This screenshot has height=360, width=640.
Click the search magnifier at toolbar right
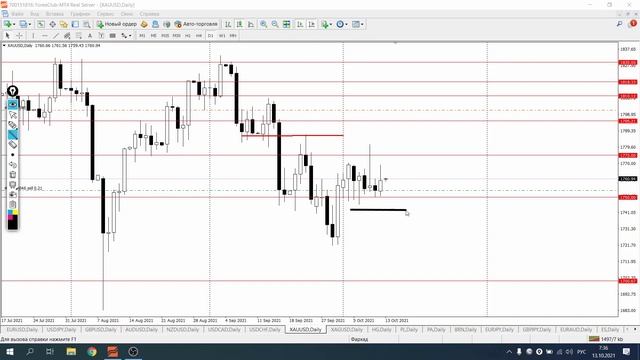tap(620, 24)
